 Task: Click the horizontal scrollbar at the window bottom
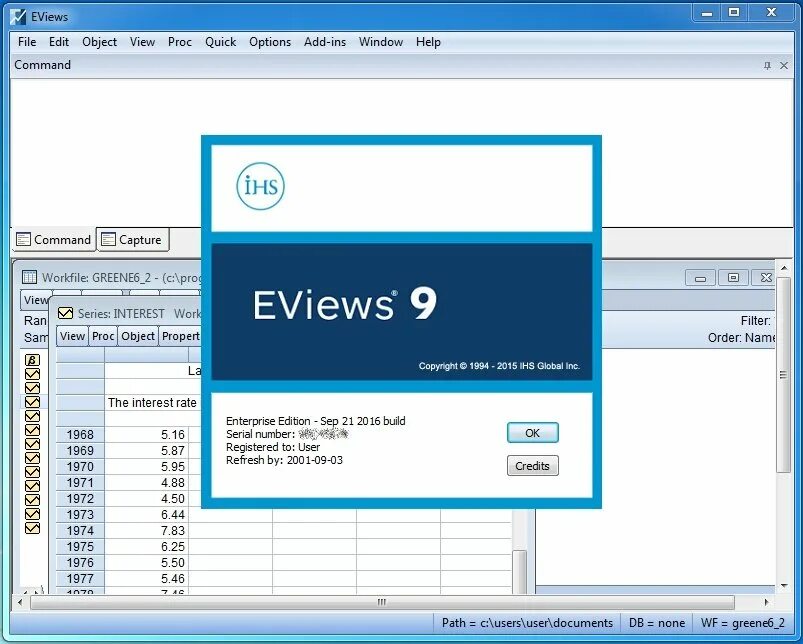tap(380, 603)
